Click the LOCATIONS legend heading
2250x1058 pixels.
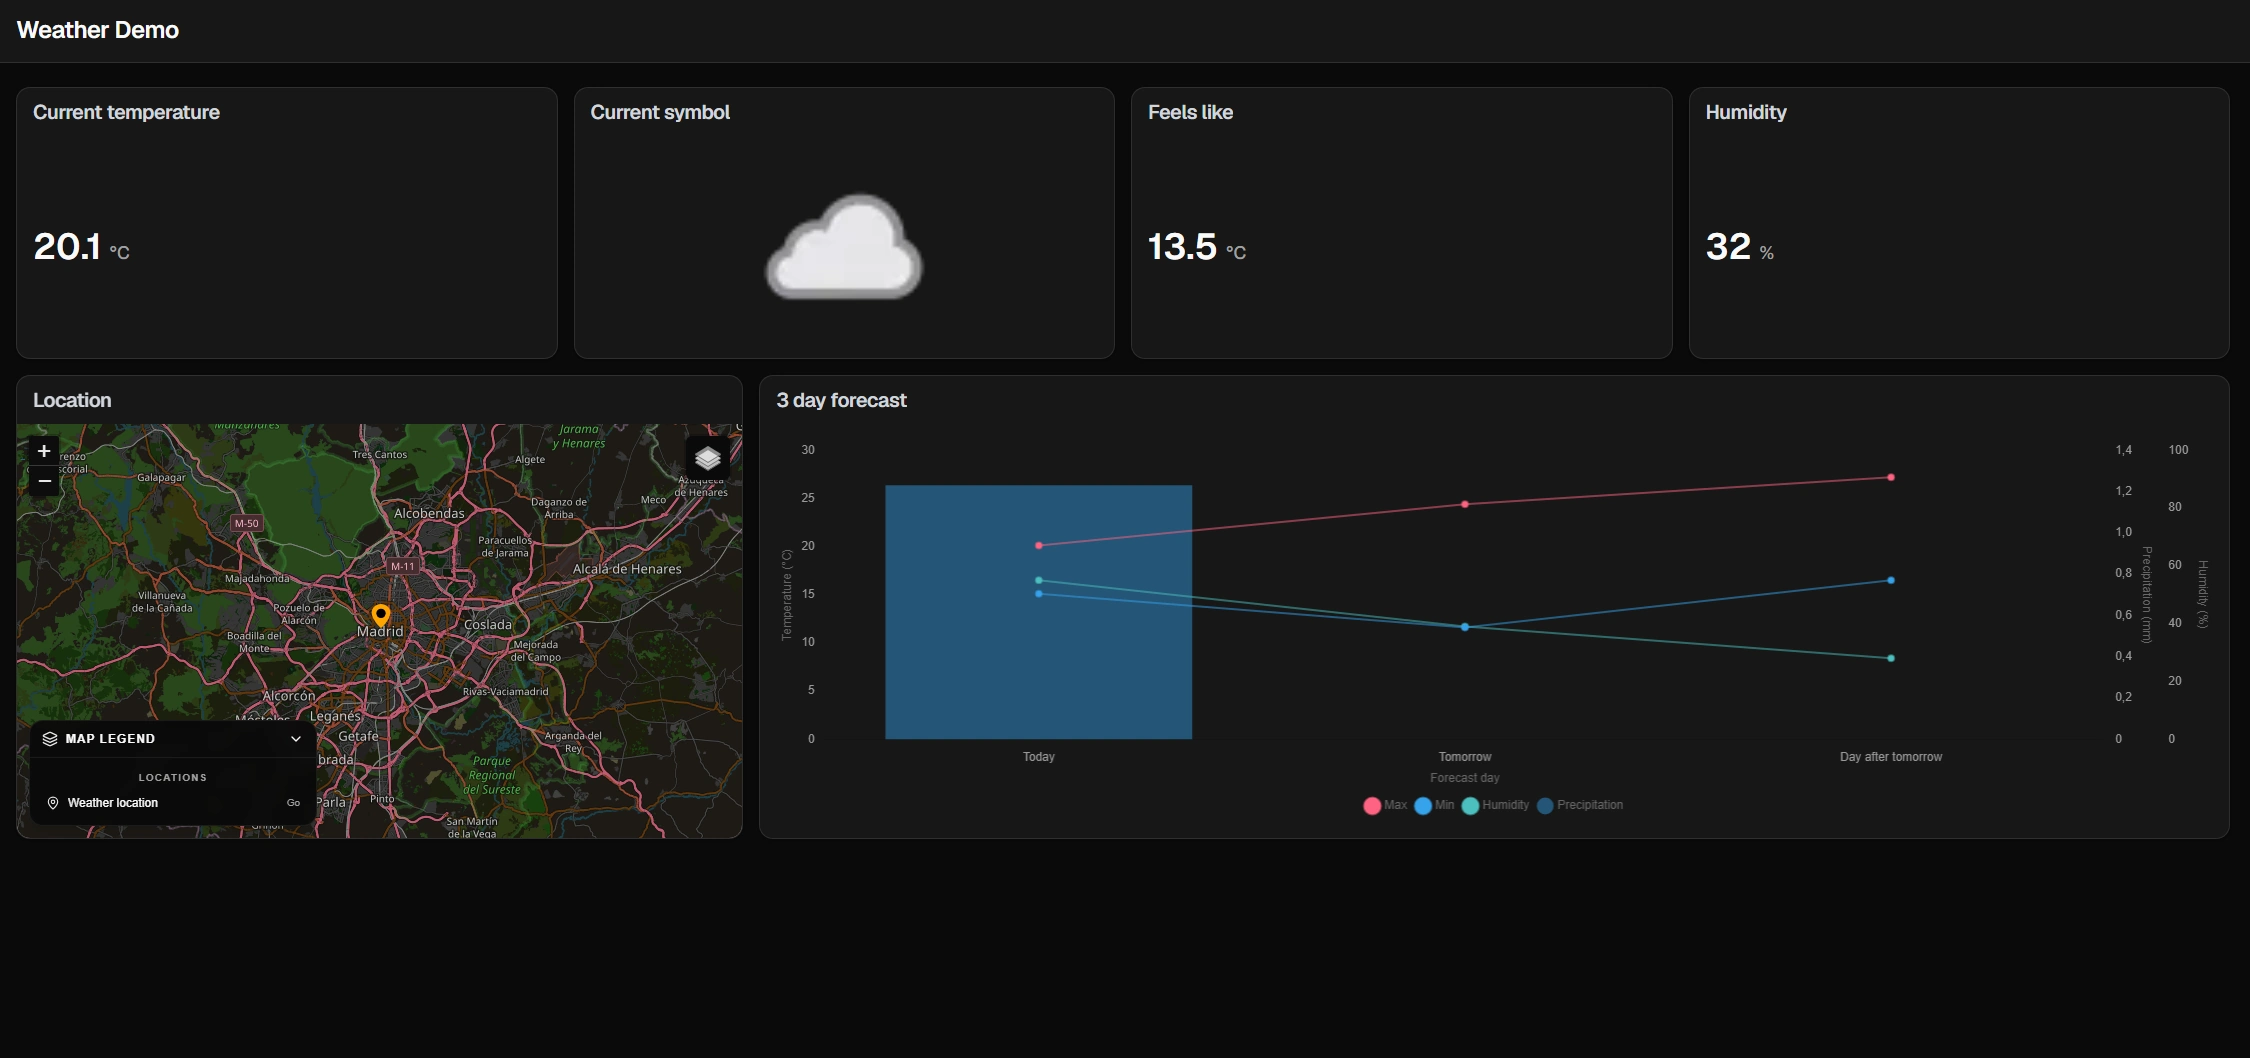point(173,777)
